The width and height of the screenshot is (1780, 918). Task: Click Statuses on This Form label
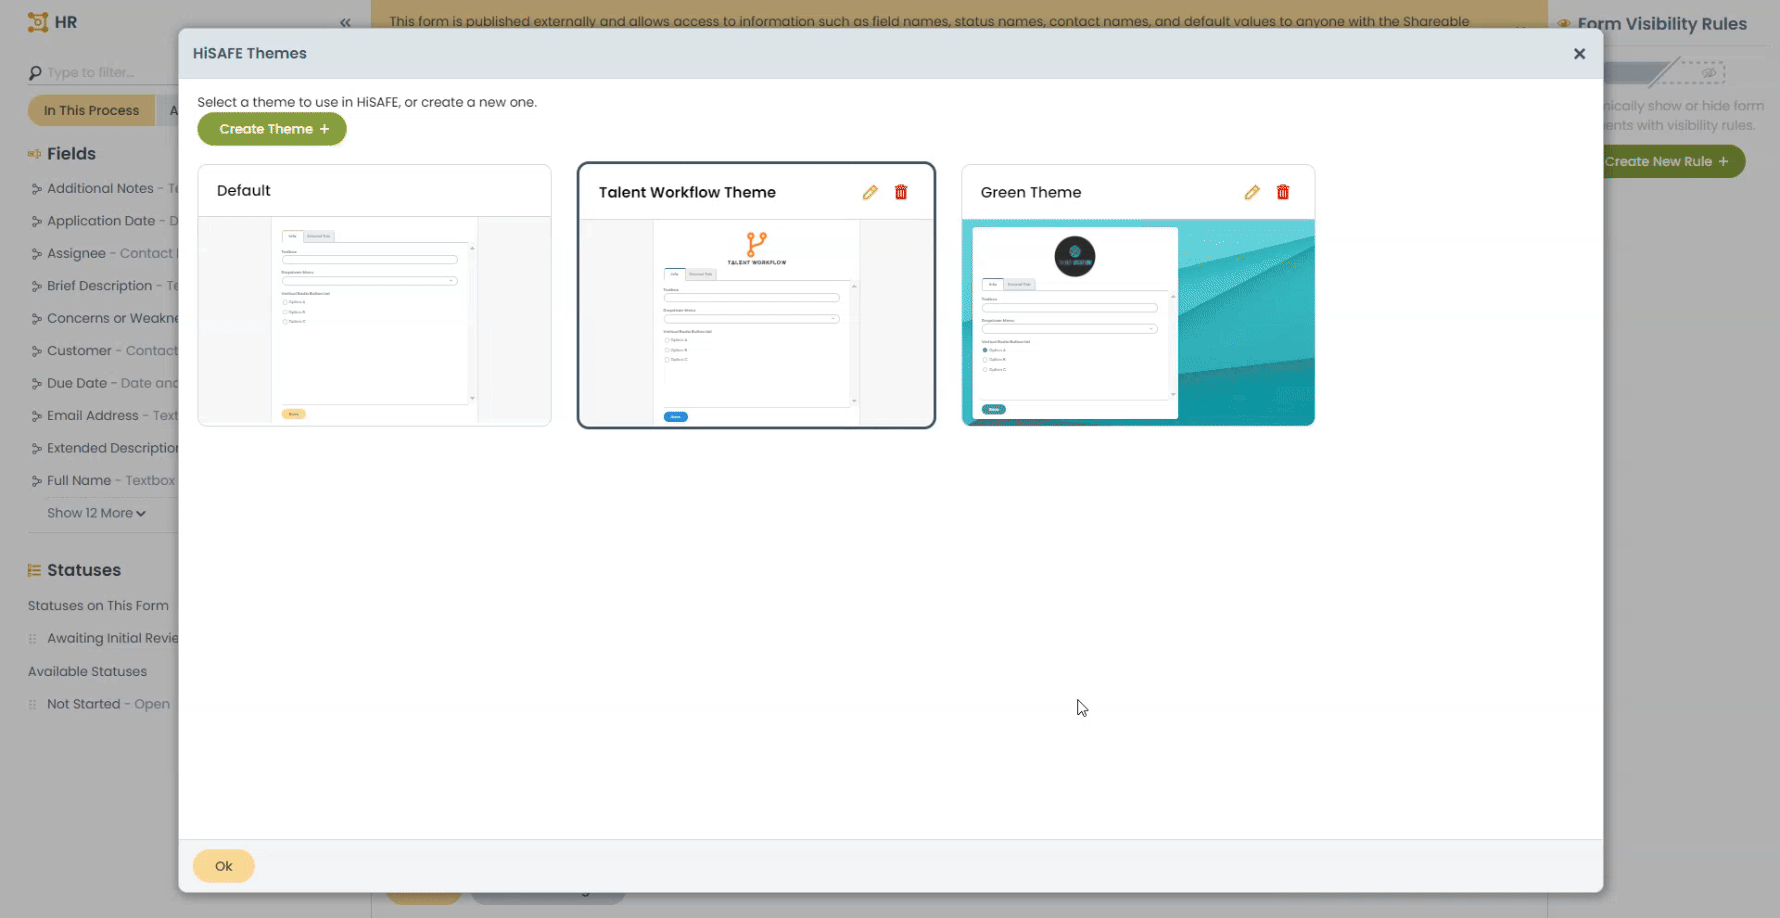coord(98,606)
